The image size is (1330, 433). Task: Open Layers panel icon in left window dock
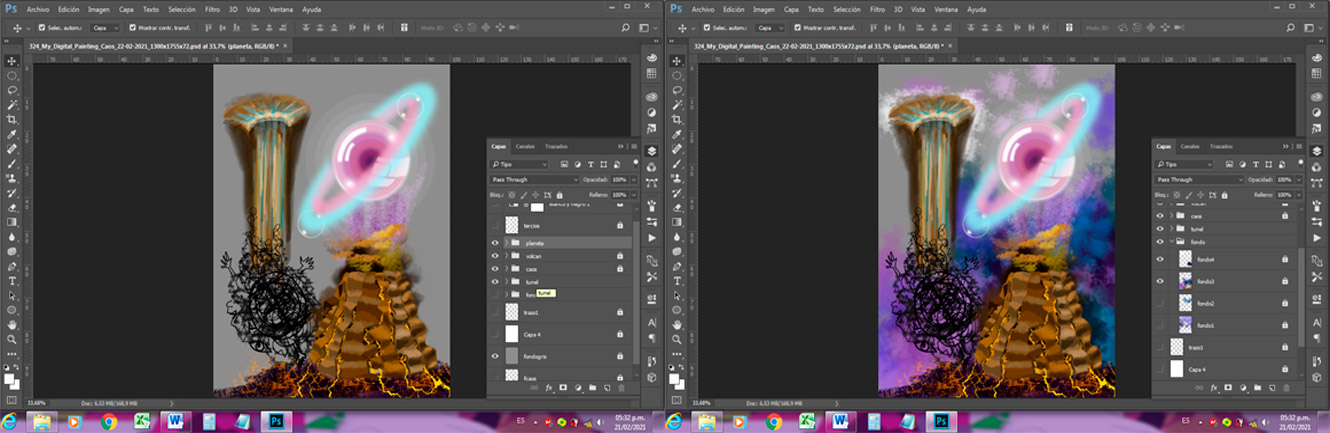click(651, 151)
